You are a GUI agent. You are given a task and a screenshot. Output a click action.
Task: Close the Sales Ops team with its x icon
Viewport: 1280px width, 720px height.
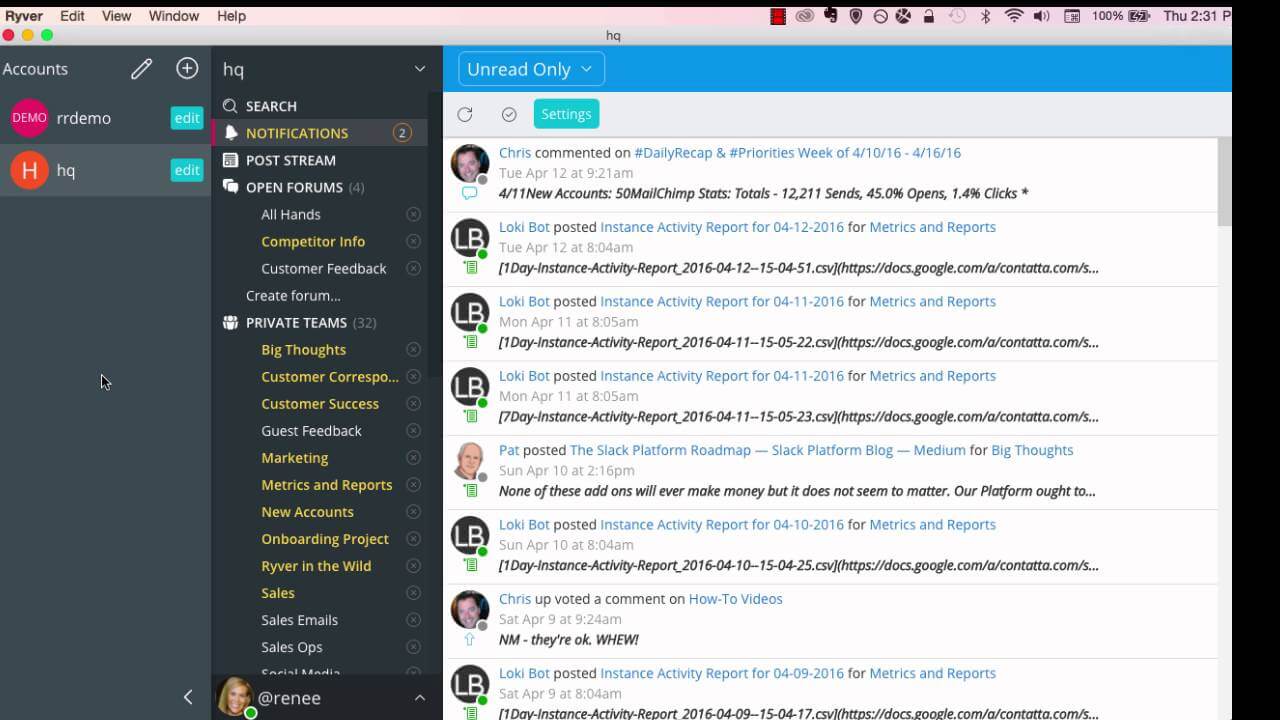(x=413, y=646)
